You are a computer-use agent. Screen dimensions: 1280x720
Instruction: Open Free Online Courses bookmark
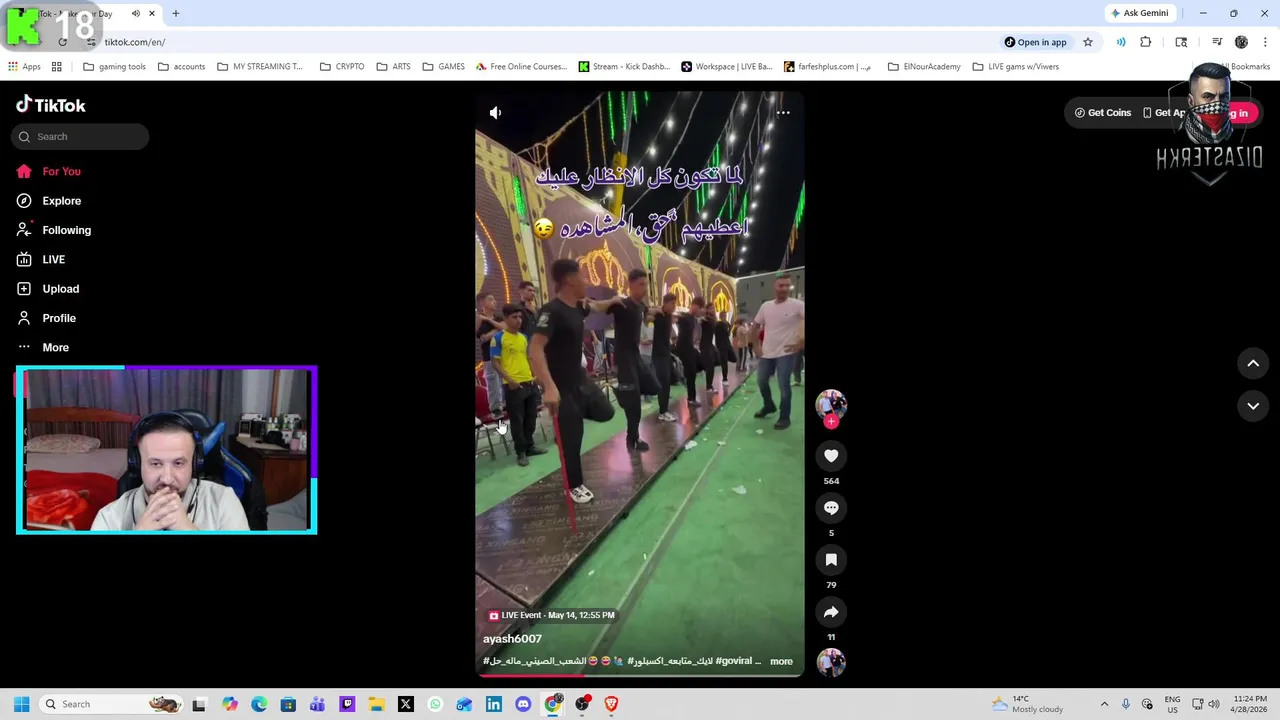521,67
